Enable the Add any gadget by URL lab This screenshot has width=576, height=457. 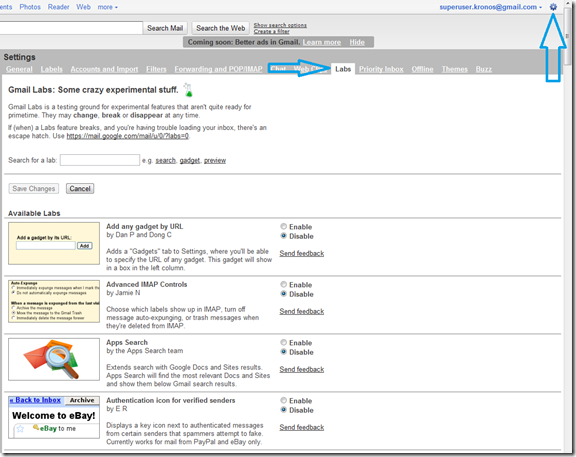click(284, 226)
